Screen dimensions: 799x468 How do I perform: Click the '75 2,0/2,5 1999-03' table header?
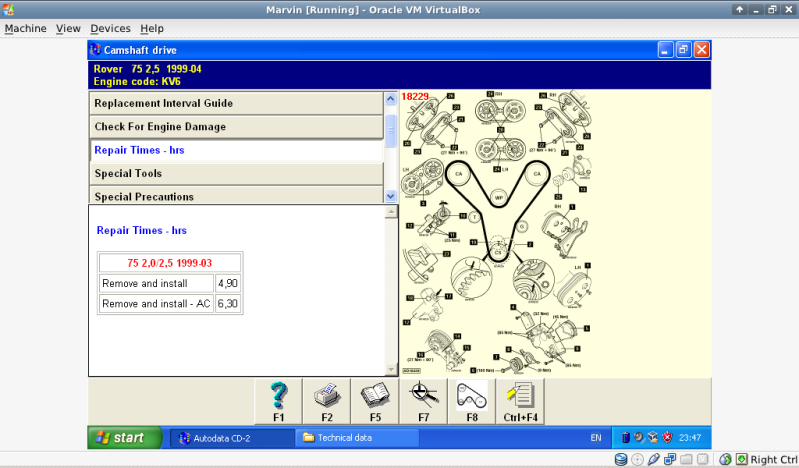point(170,263)
